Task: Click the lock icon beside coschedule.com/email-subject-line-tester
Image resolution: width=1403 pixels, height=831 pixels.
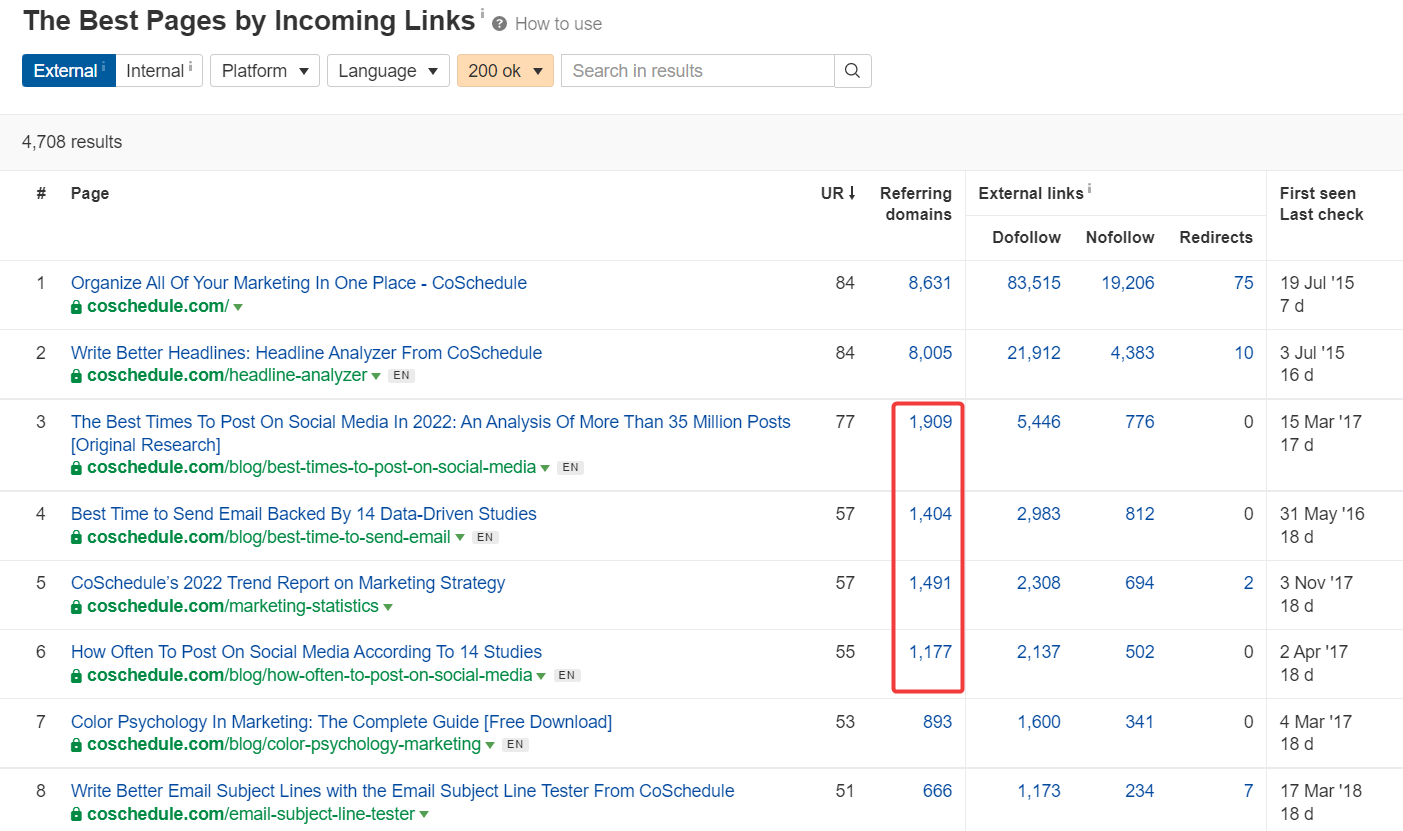Action: (x=77, y=815)
